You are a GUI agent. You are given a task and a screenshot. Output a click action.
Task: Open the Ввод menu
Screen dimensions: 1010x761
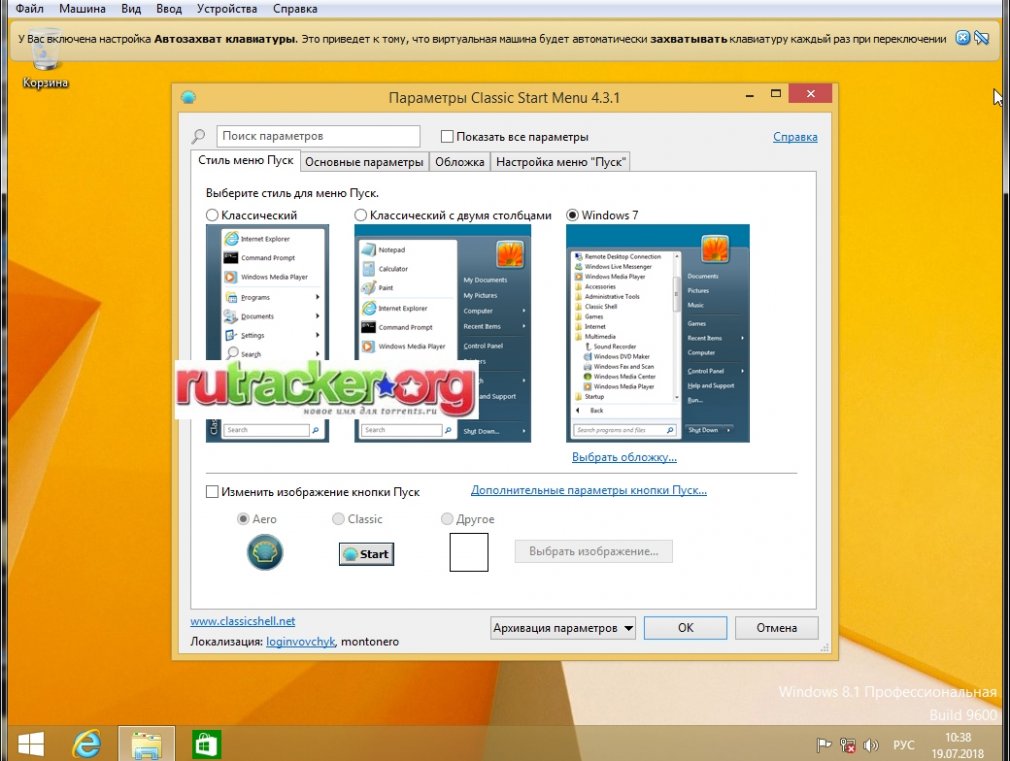click(x=169, y=8)
